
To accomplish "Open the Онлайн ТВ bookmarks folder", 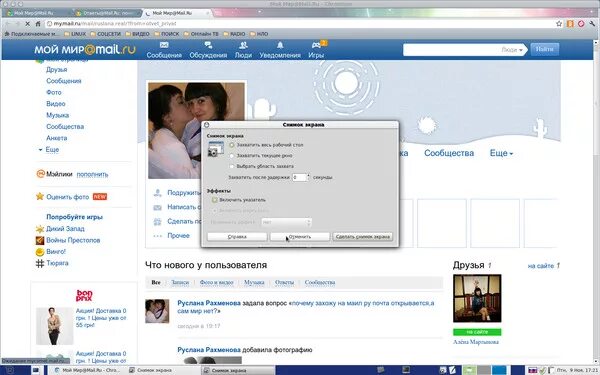I will click(x=201, y=34).
